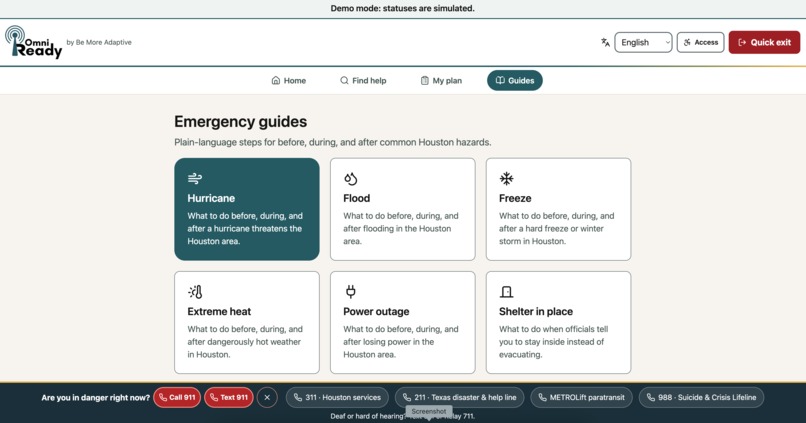Screen dimensions: 806x423
Task: Click the door icon on Shelter in place
Action: click(x=506, y=291)
